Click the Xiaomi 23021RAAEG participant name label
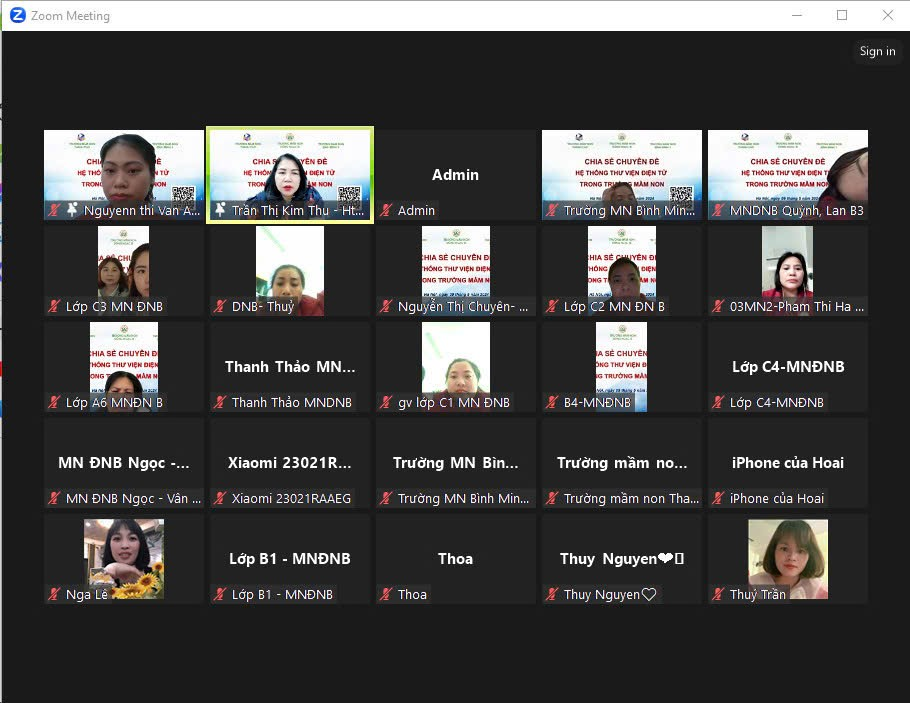Screen dimensions: 910x703 pos(291,499)
